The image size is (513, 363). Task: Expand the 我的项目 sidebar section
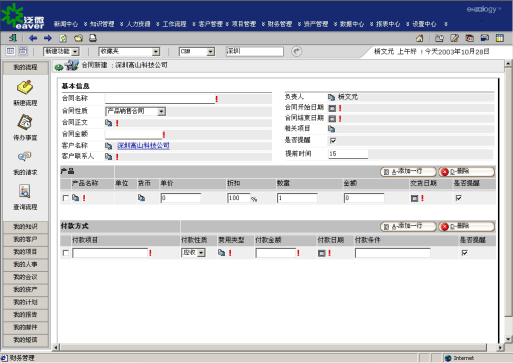pos(25,252)
